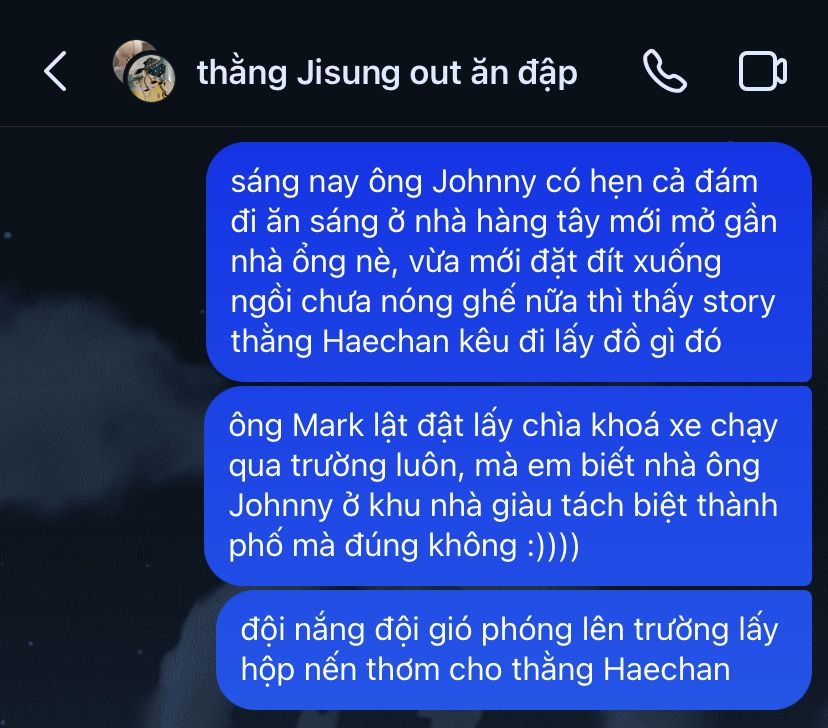Select the message starting "ông Mark lật đật"
This screenshot has width=828, height=728.
tap(507, 486)
